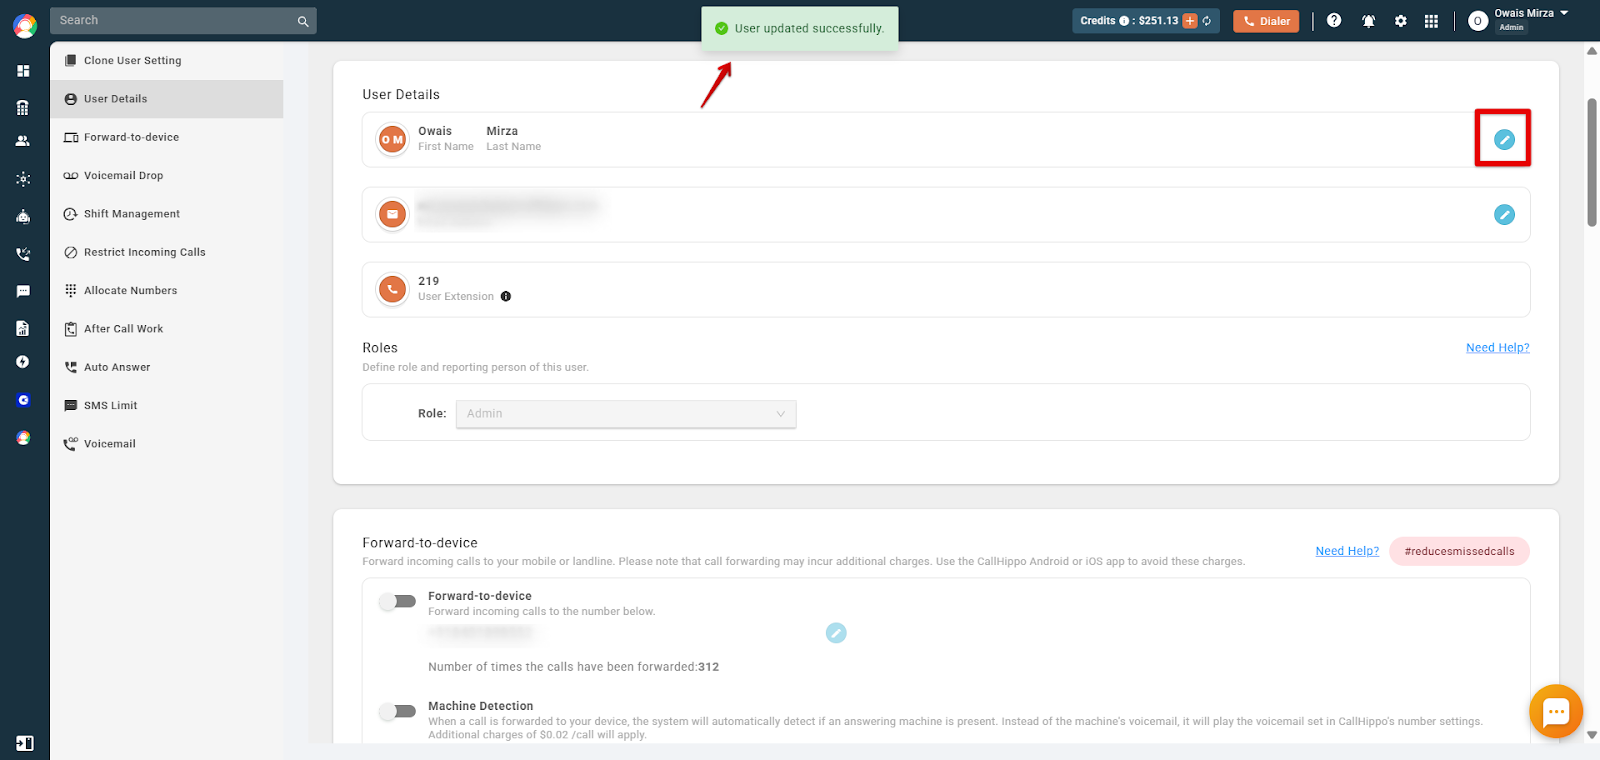
Task: Open Voicemail settings in side menu
Action: [x=167, y=444]
